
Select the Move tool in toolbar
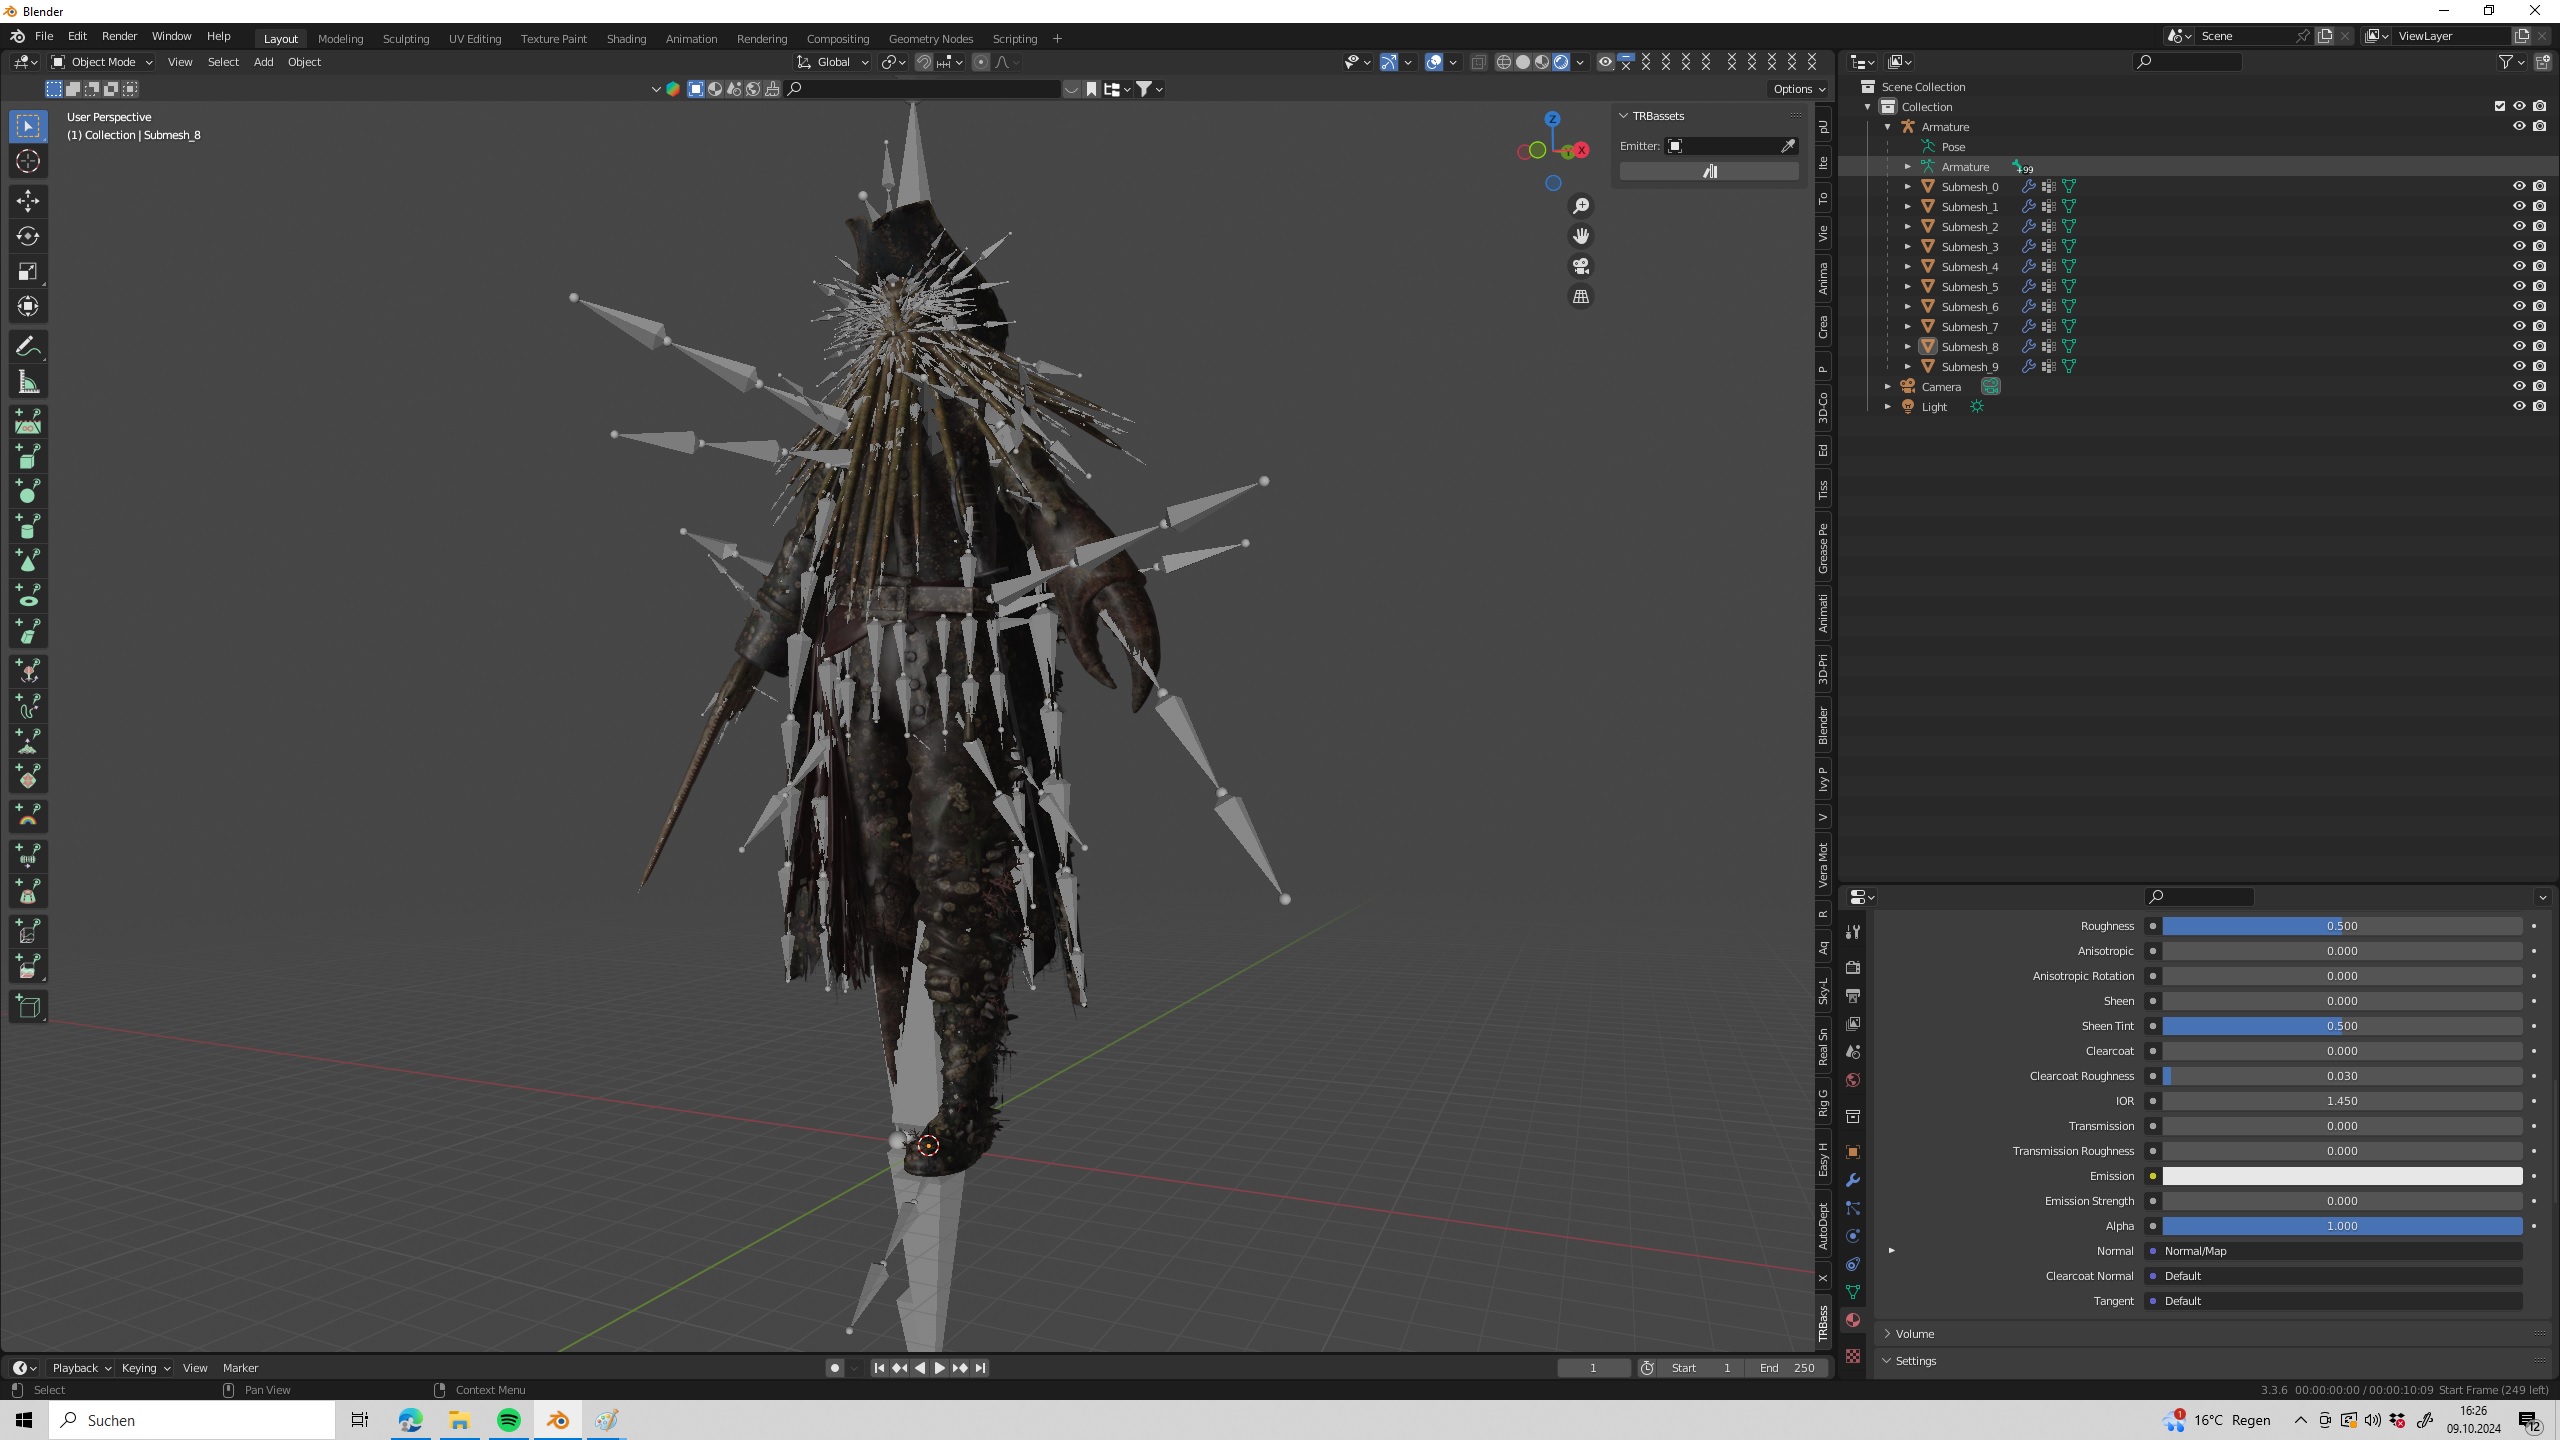[x=28, y=200]
